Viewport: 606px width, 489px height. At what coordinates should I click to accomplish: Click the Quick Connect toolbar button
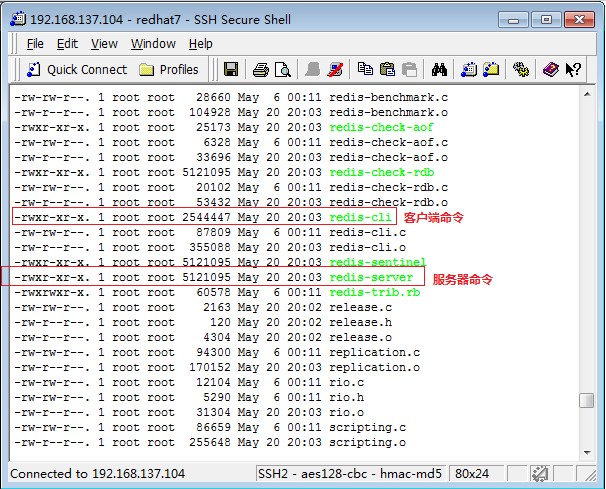[x=77, y=70]
